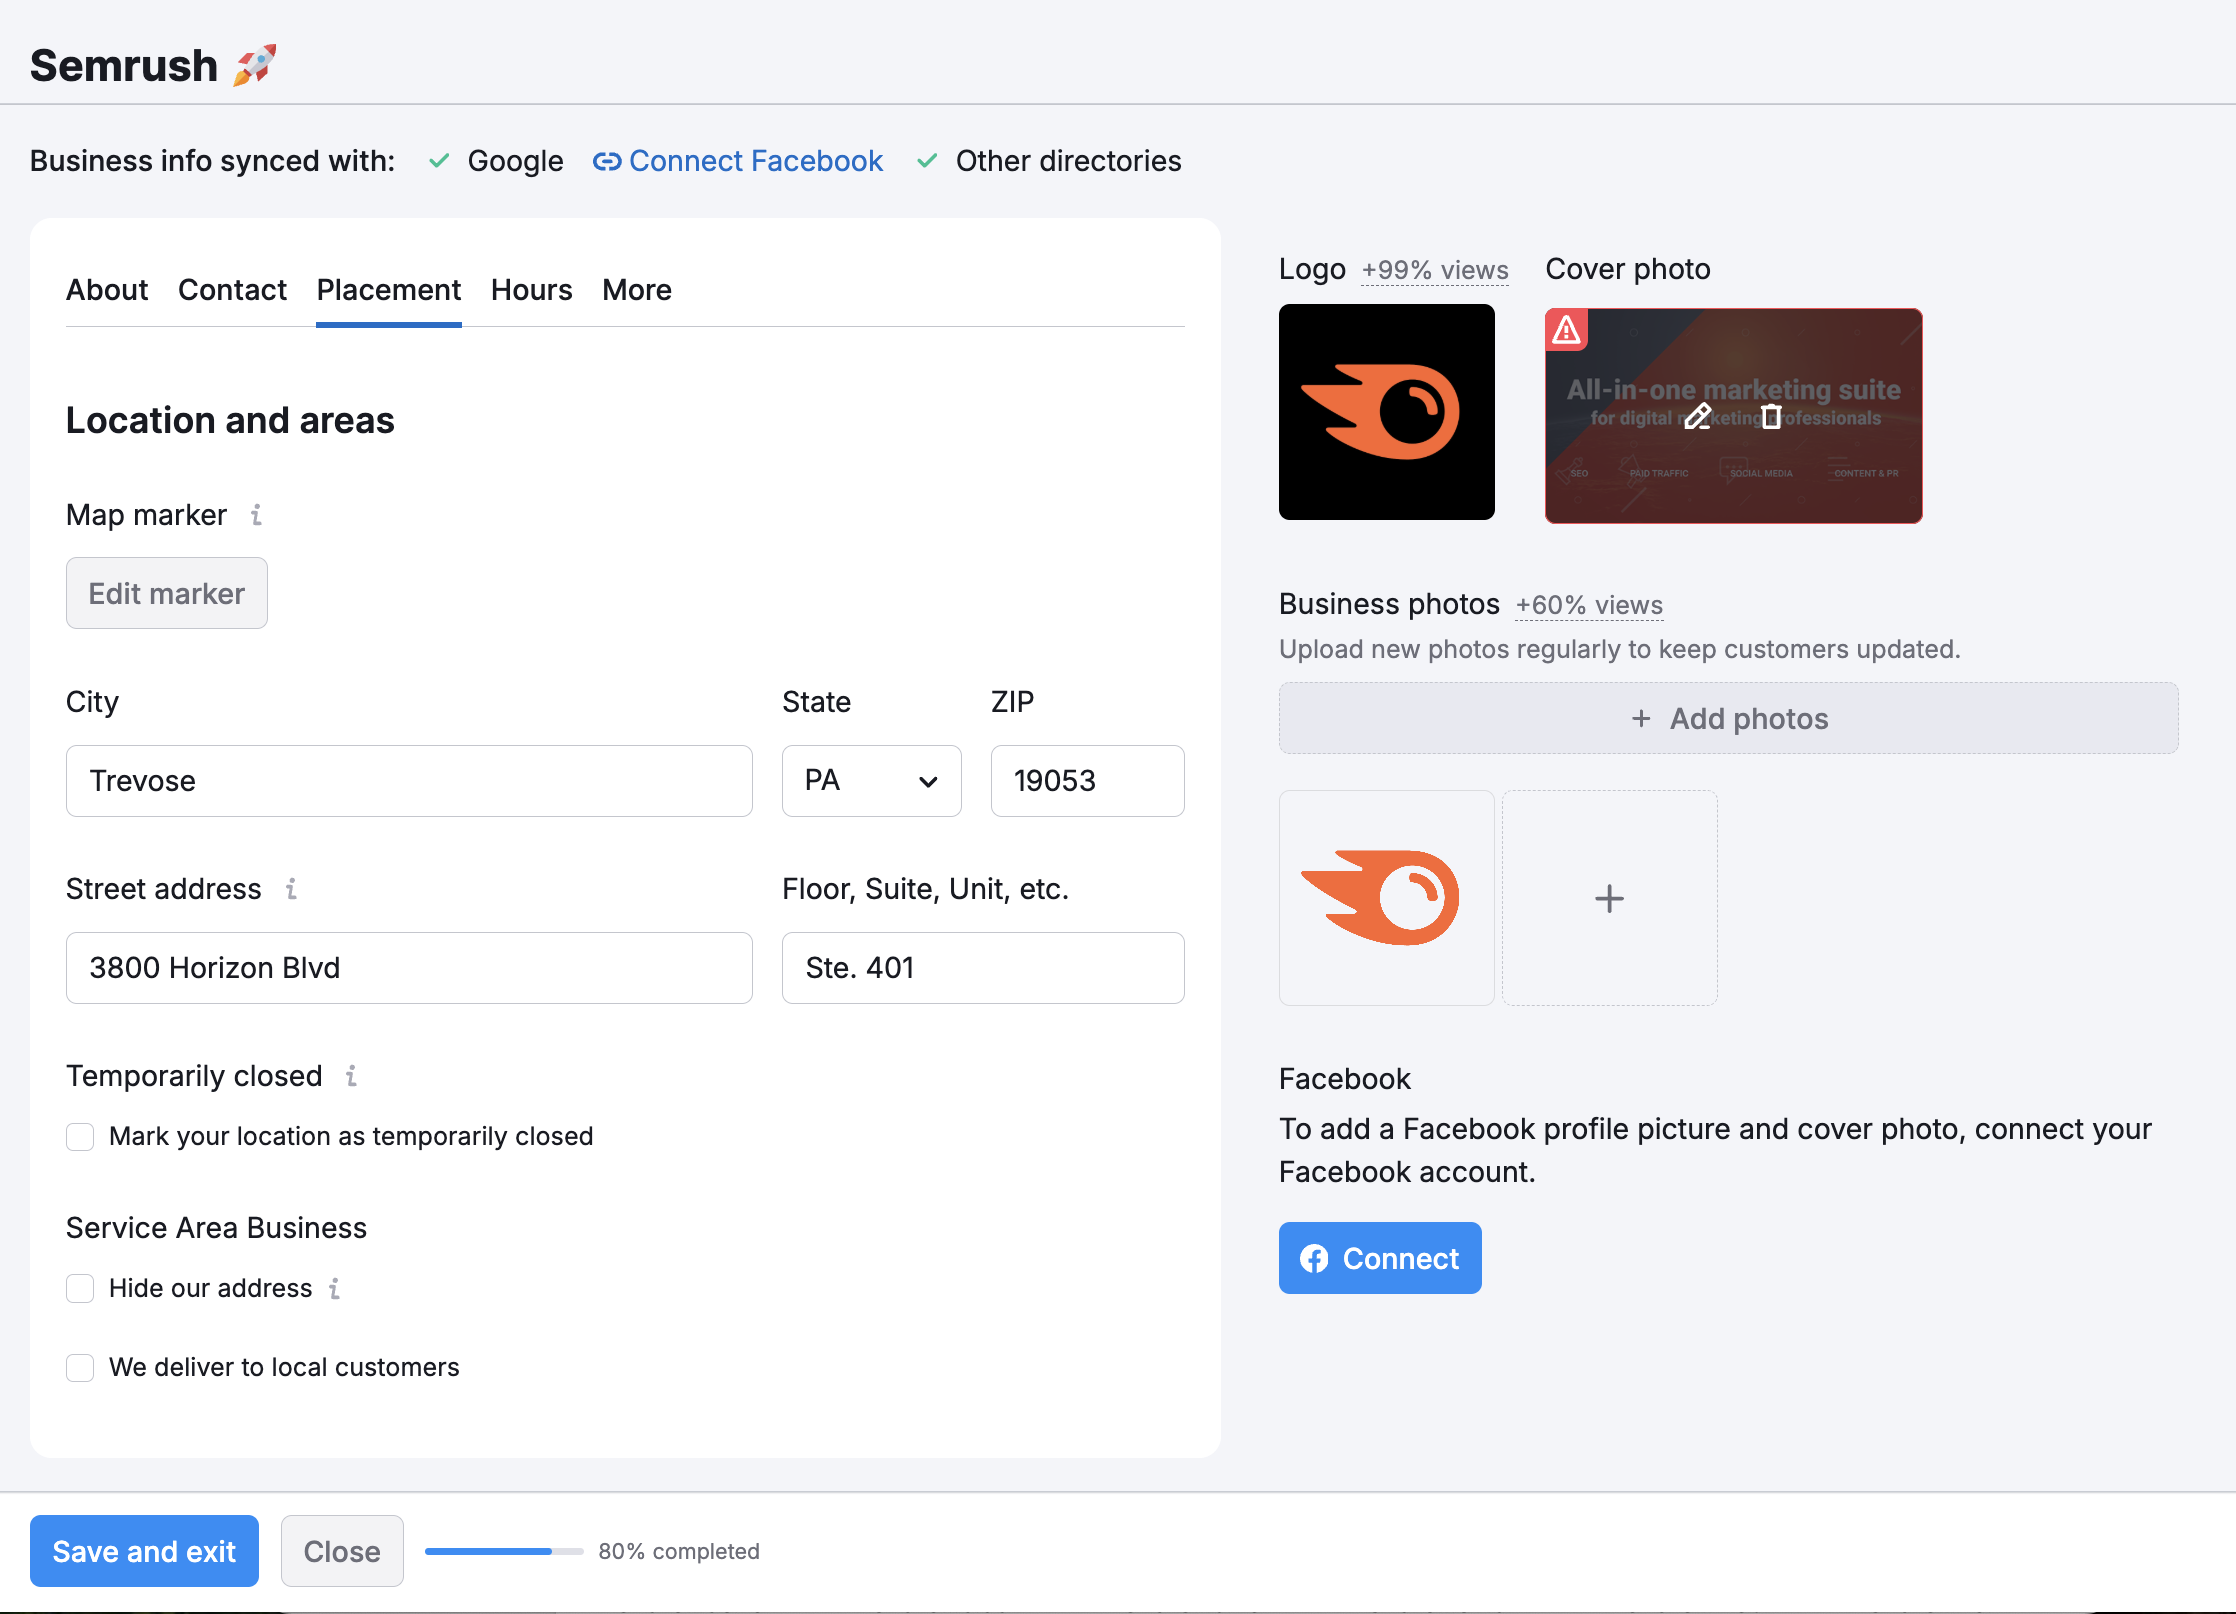Click the ZIP code input field
Viewport: 2236px width, 1614px height.
click(1087, 781)
